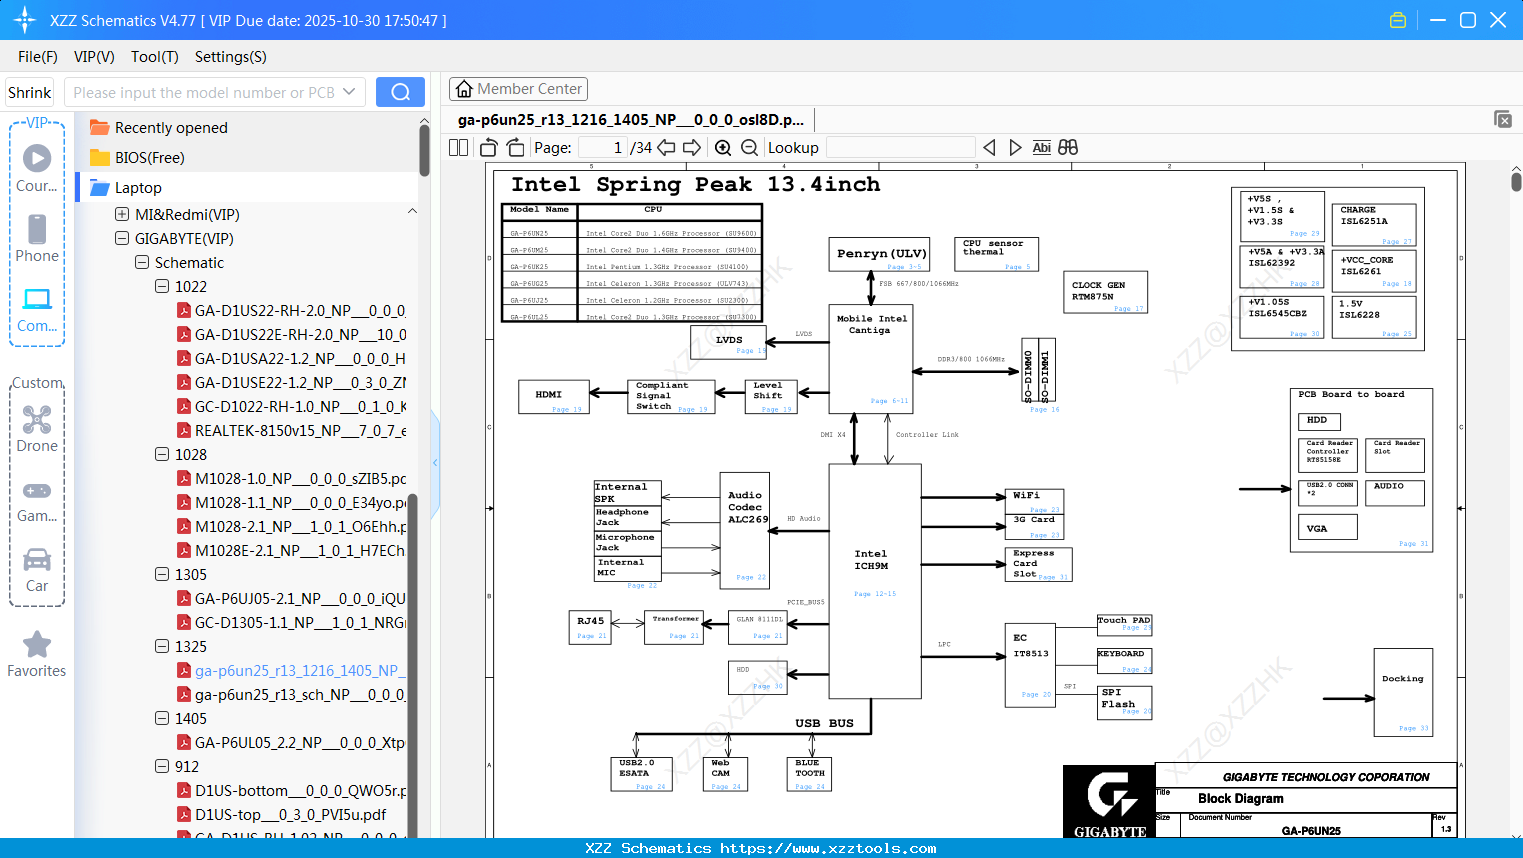Zoom out of the schematic

[x=749, y=148]
